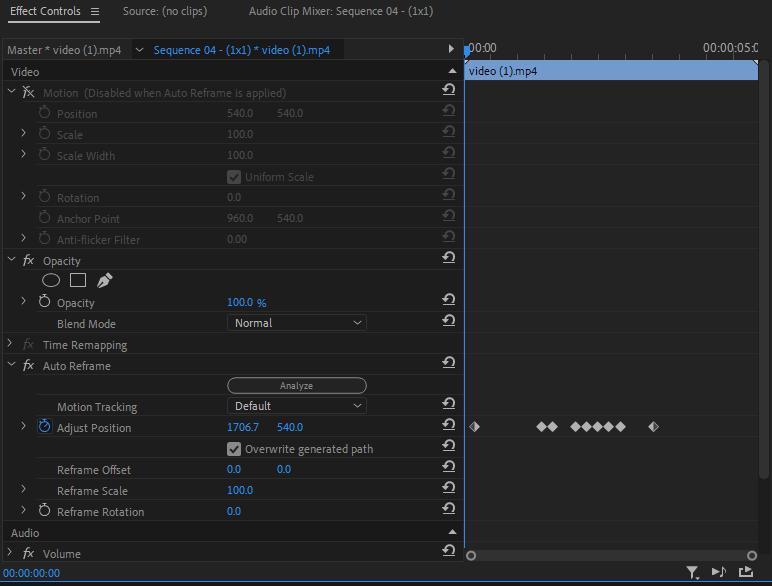This screenshot has height=586, width=772.
Task: Open the Audio Clip Mixer tab
Action: tap(341, 11)
